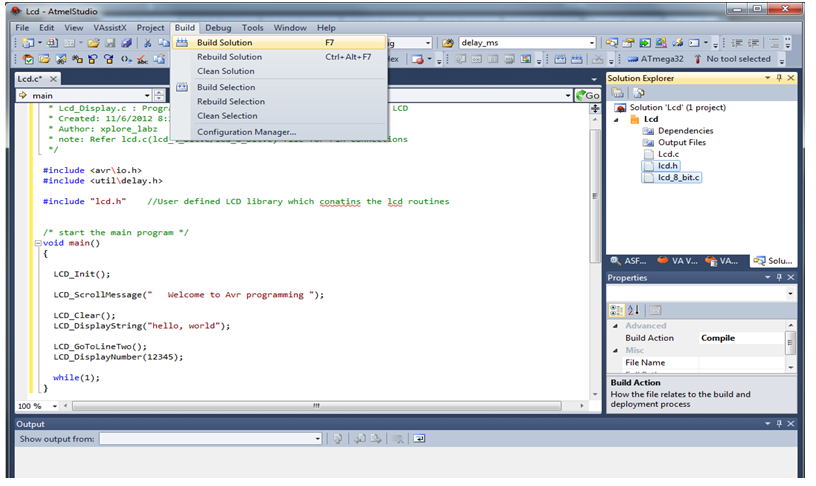Image resolution: width=816 pixels, height=486 pixels.
Task: Open the Show output from dropdown
Action: [317, 439]
